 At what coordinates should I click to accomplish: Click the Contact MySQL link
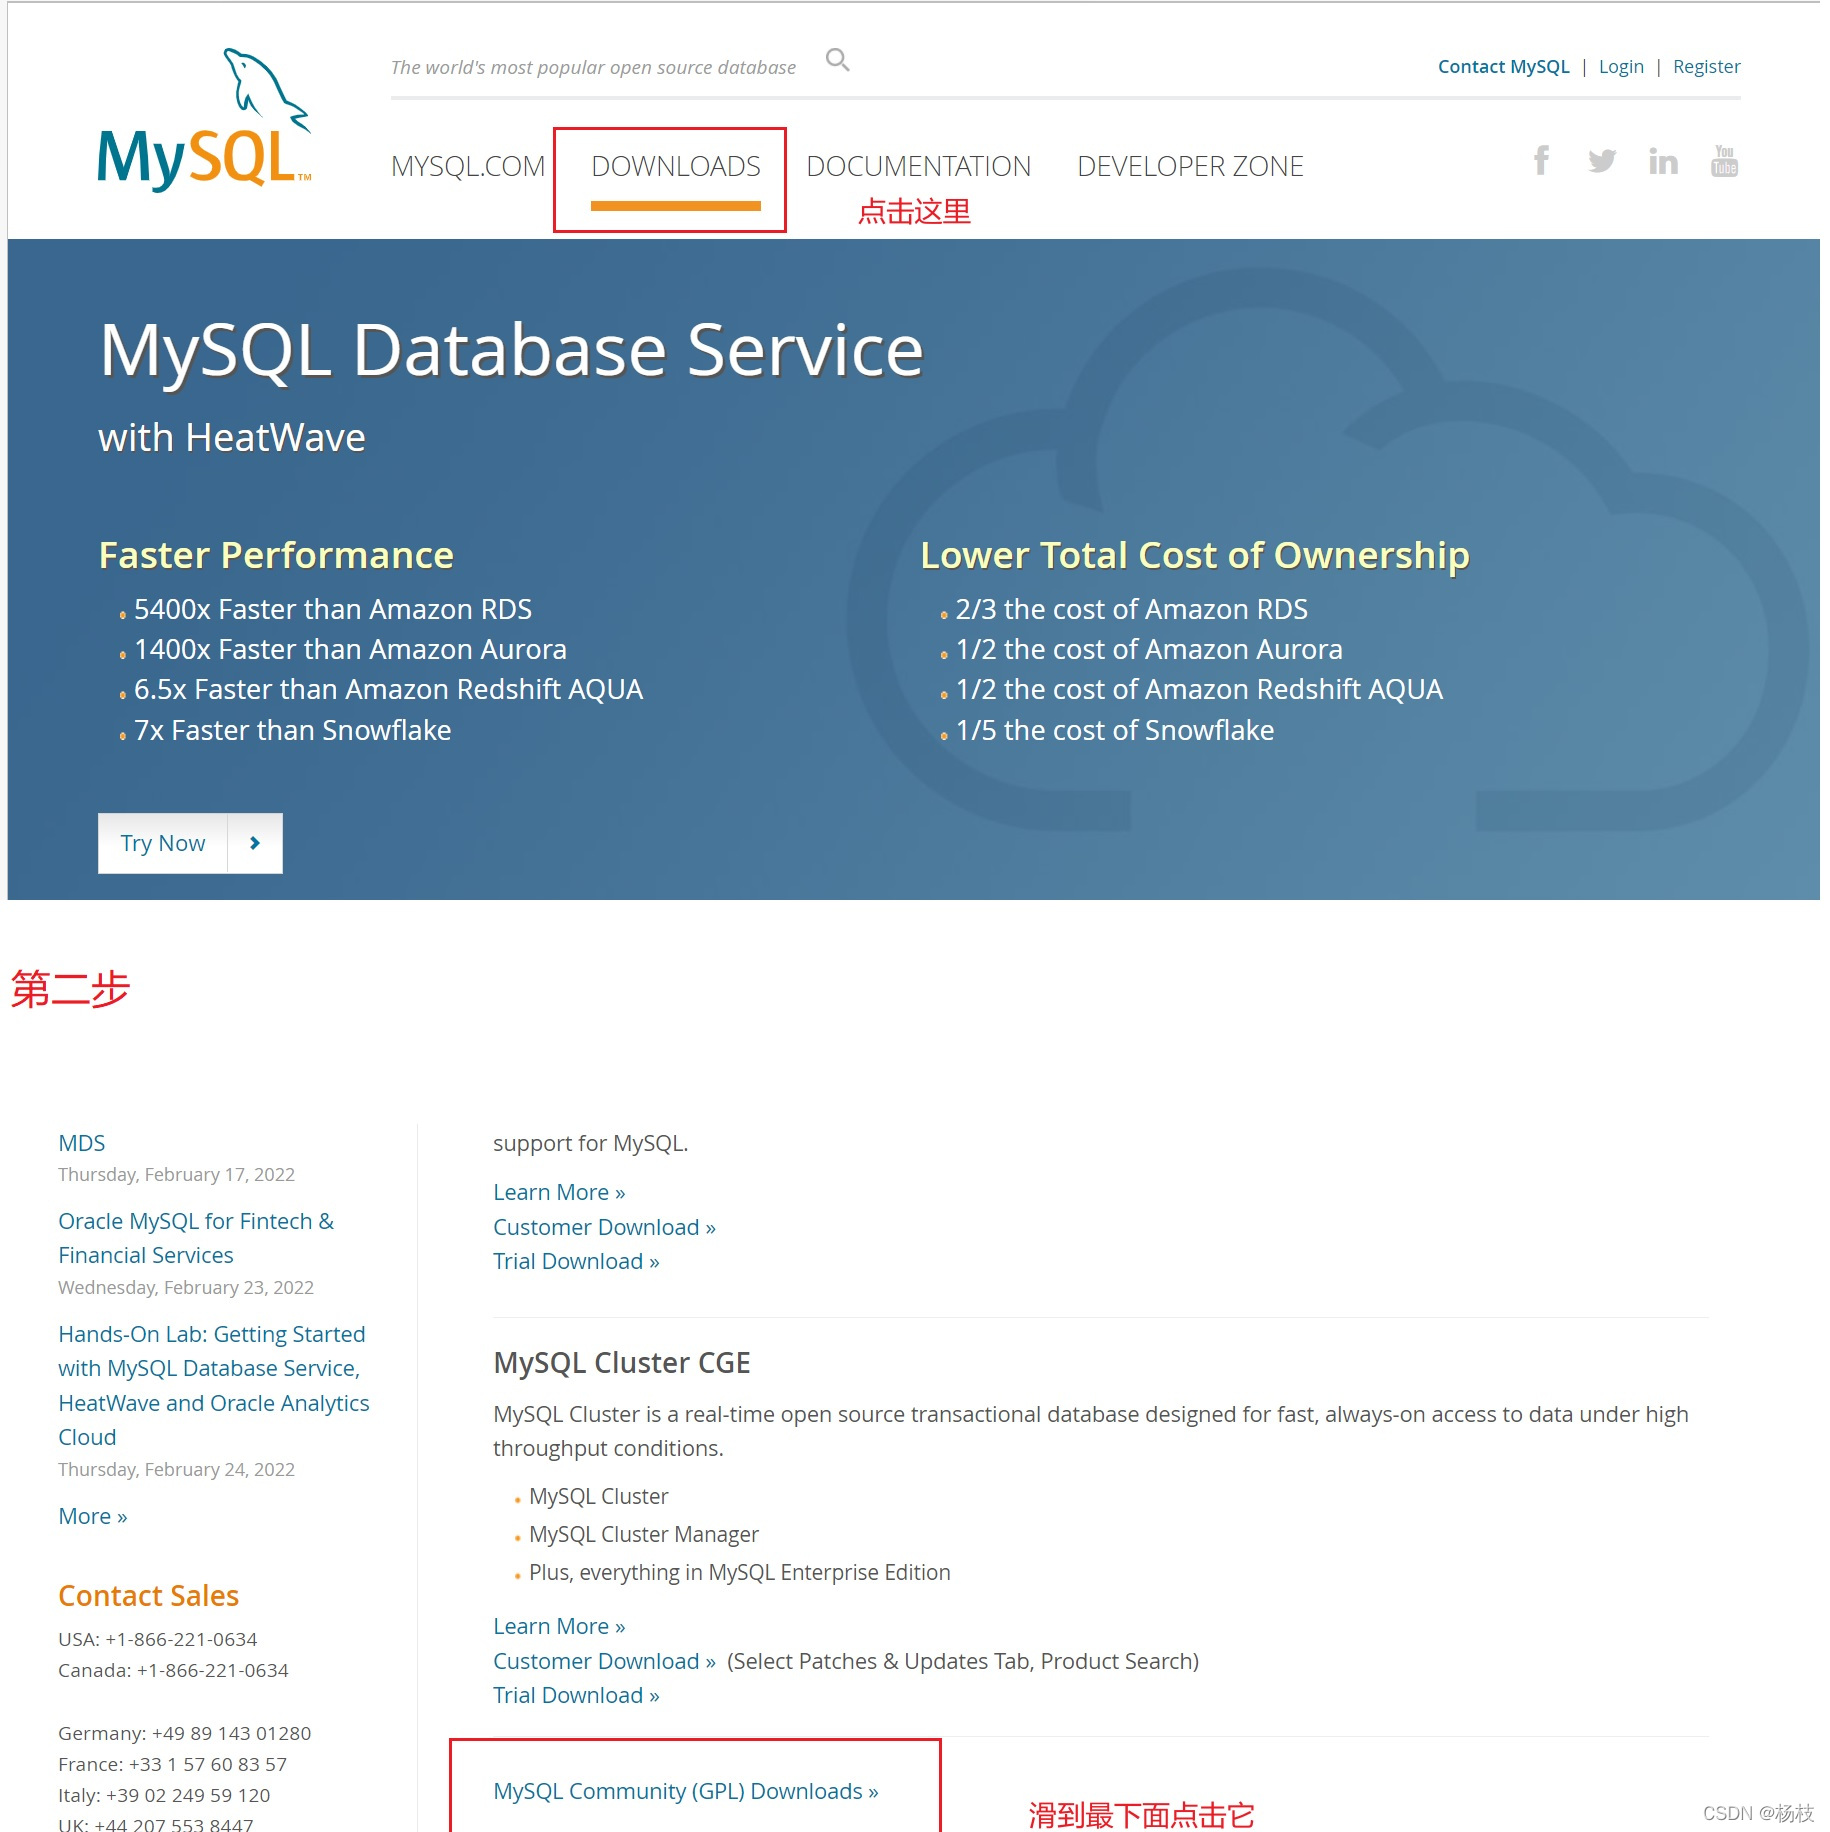point(1503,67)
